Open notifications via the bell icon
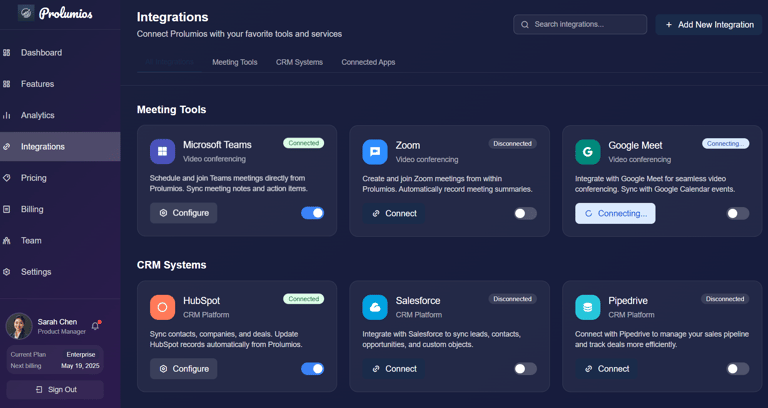The height and width of the screenshot is (408, 768). [x=96, y=326]
